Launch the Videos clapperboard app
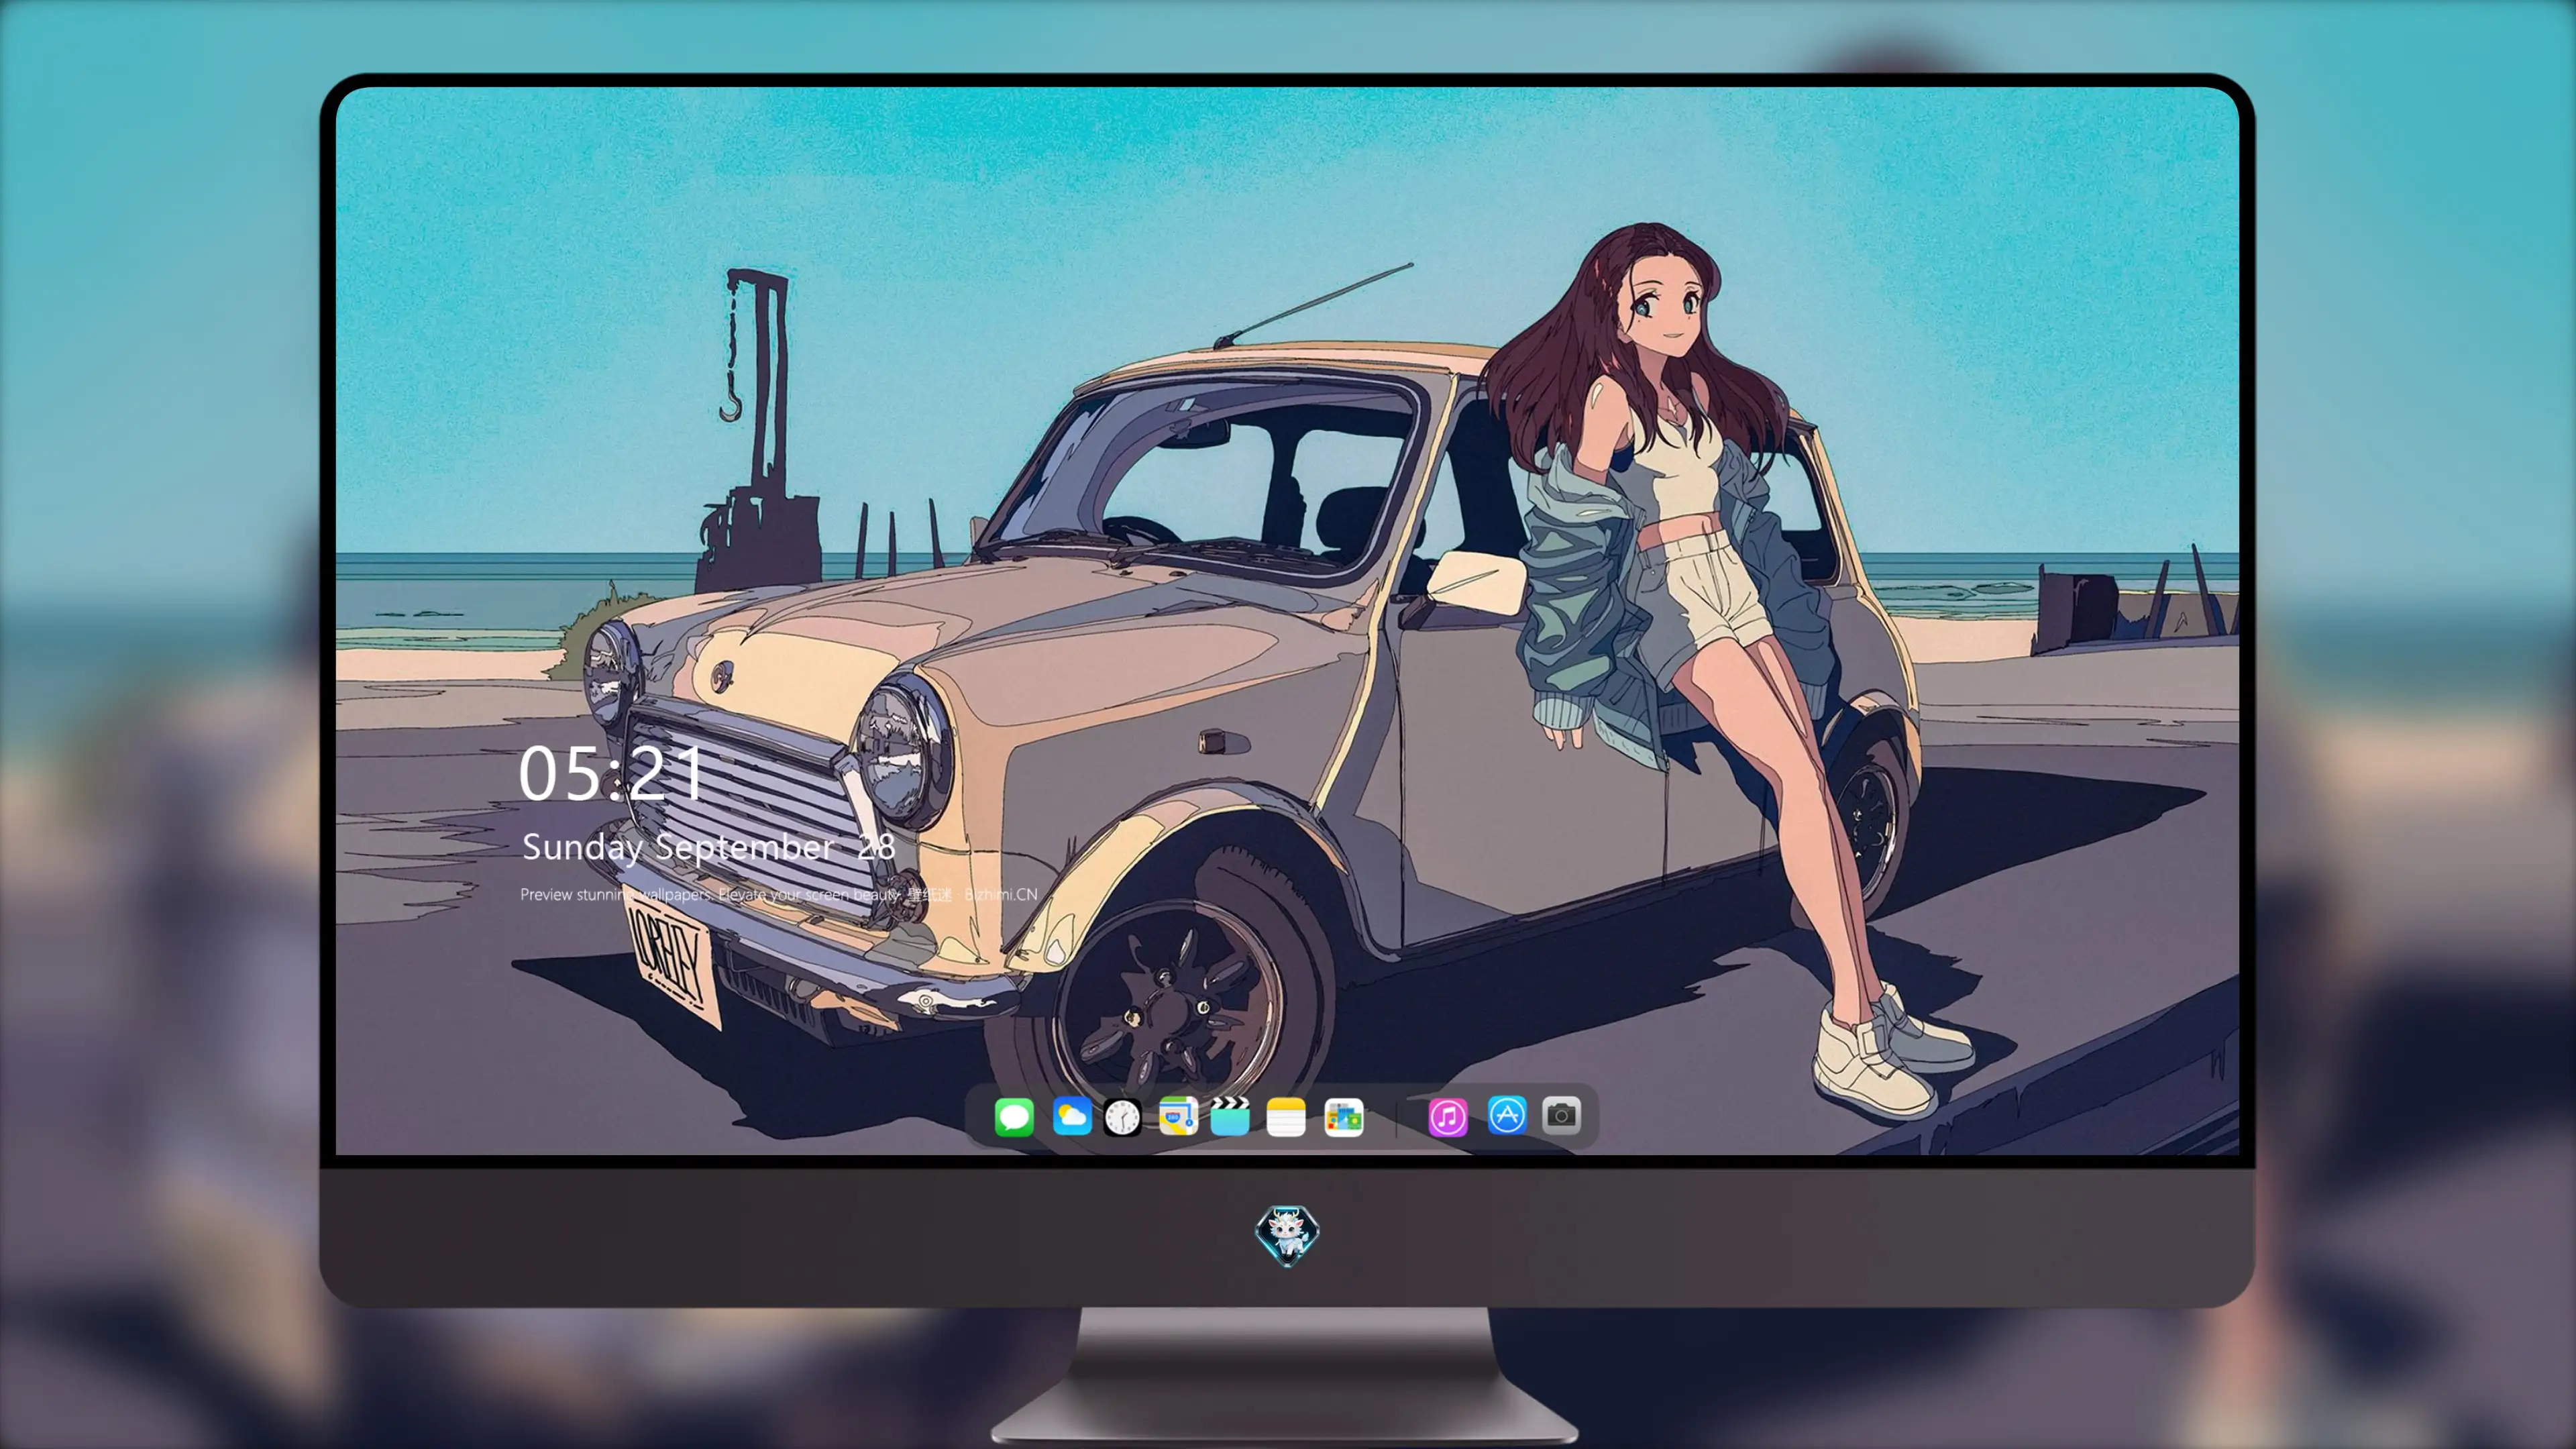Viewport: 2576px width, 1449px height. click(x=1230, y=1116)
